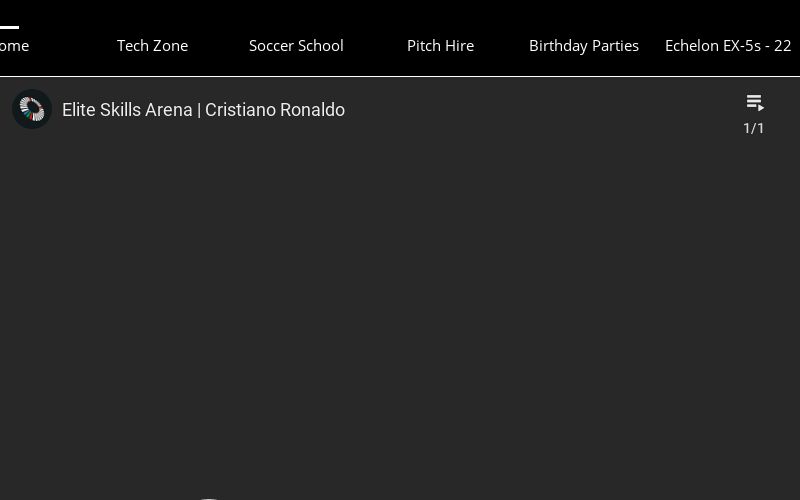Open the Birthday Parties page

[583, 46]
